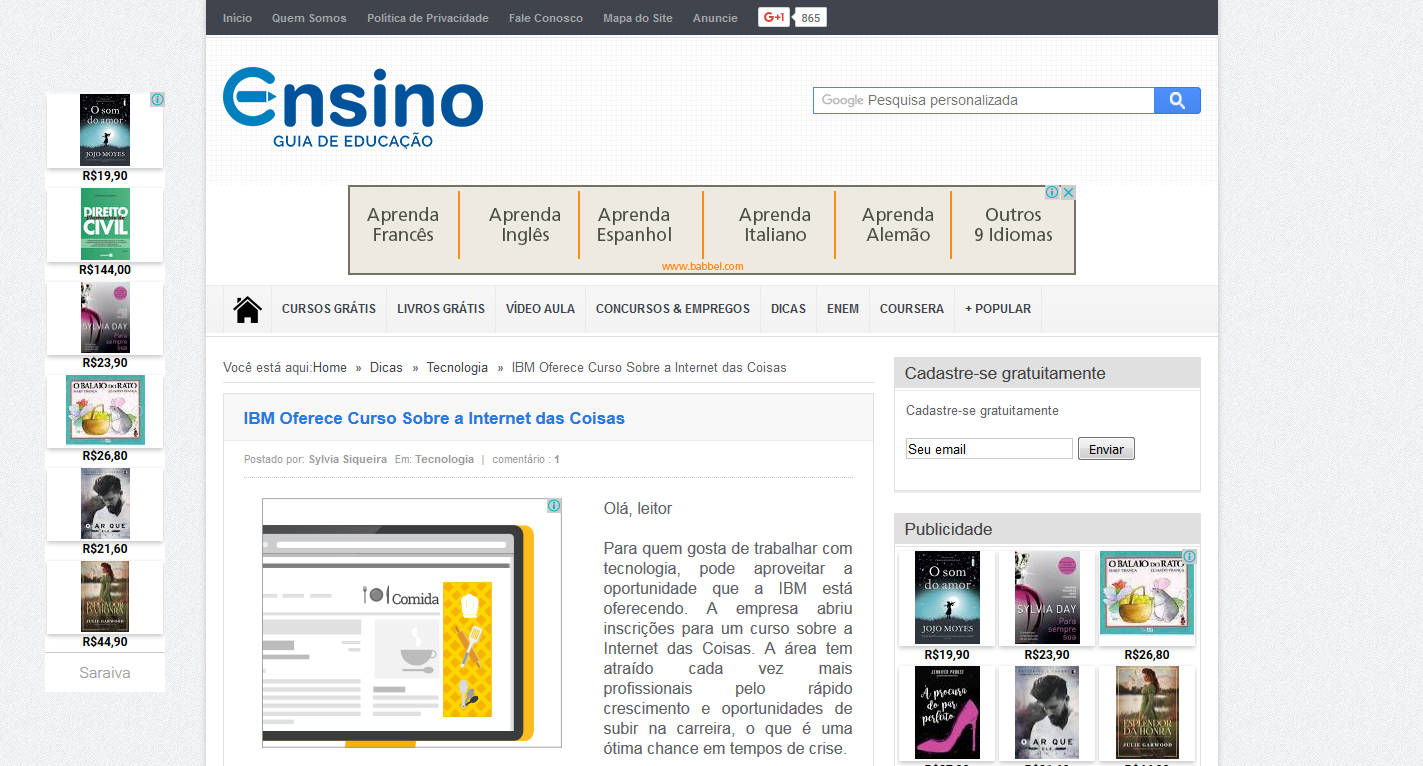Screen dimensions: 1423x766
Task: Click the Saraiva label under left ads
Action: (105, 673)
